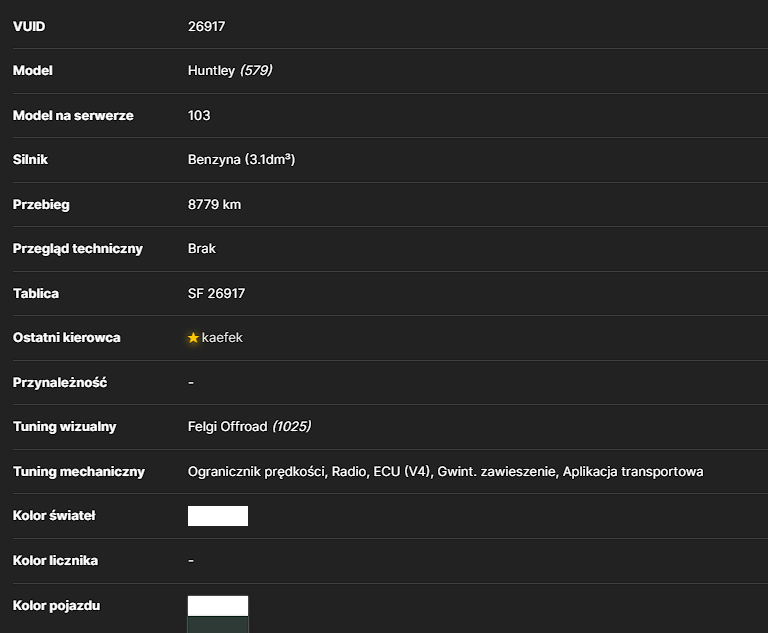This screenshot has height=633, width=768.
Task: Click the Felgi Offroad tuning entry
Action: [227, 427]
